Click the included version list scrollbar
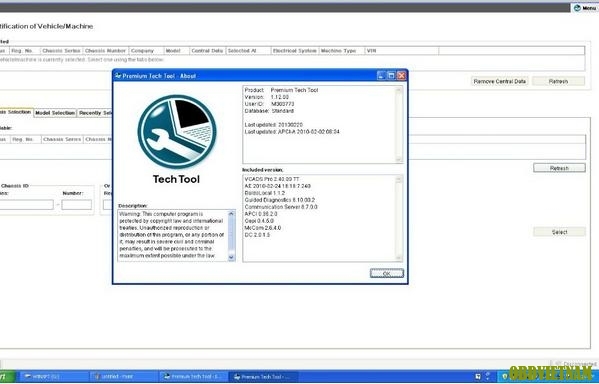599x384 pixels. tap(399, 218)
